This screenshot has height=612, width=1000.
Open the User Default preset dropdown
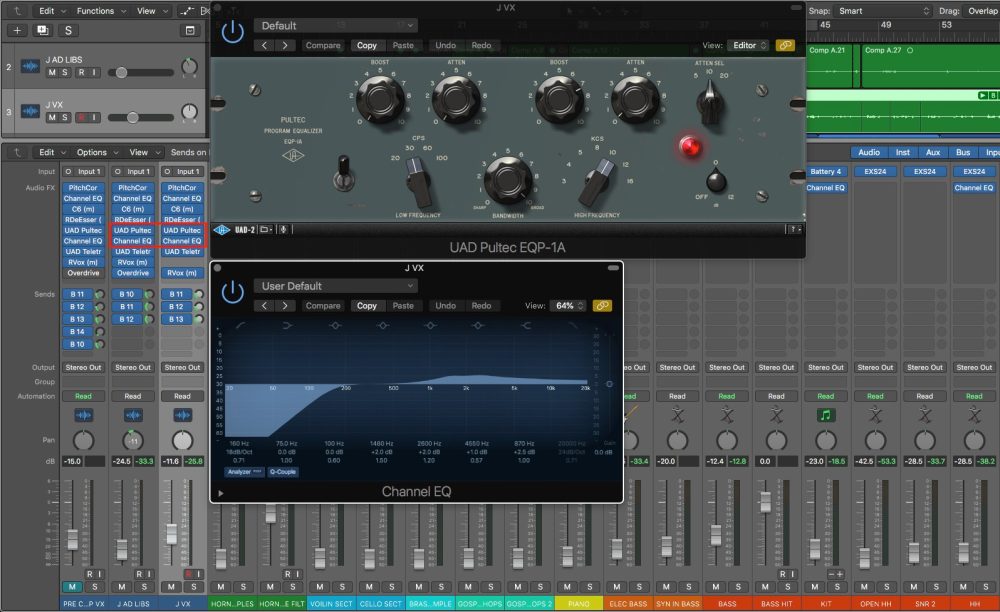pos(335,285)
